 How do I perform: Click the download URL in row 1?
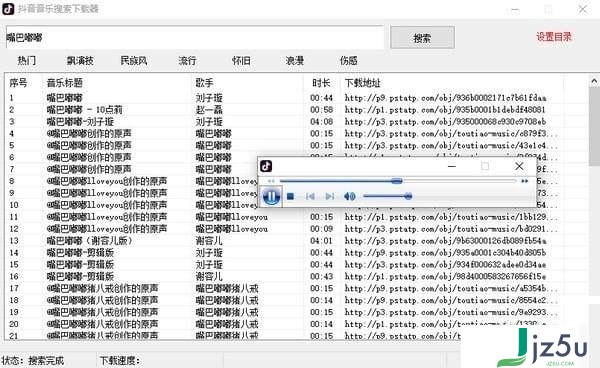(x=445, y=98)
